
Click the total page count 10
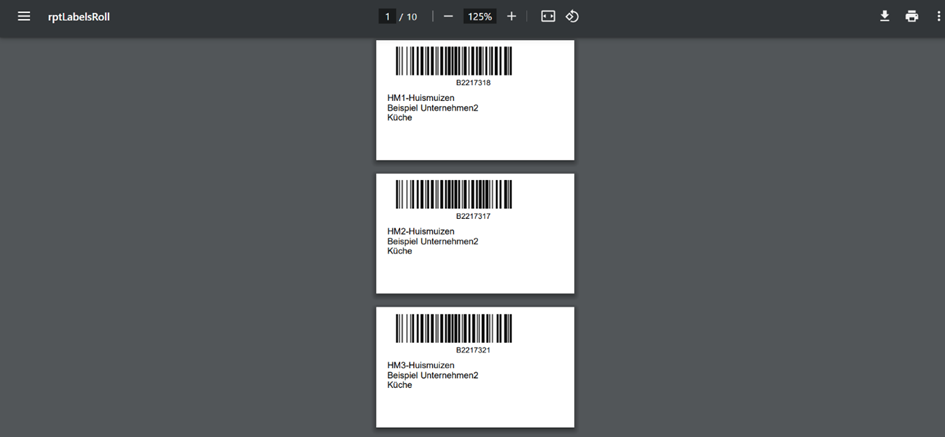point(412,17)
